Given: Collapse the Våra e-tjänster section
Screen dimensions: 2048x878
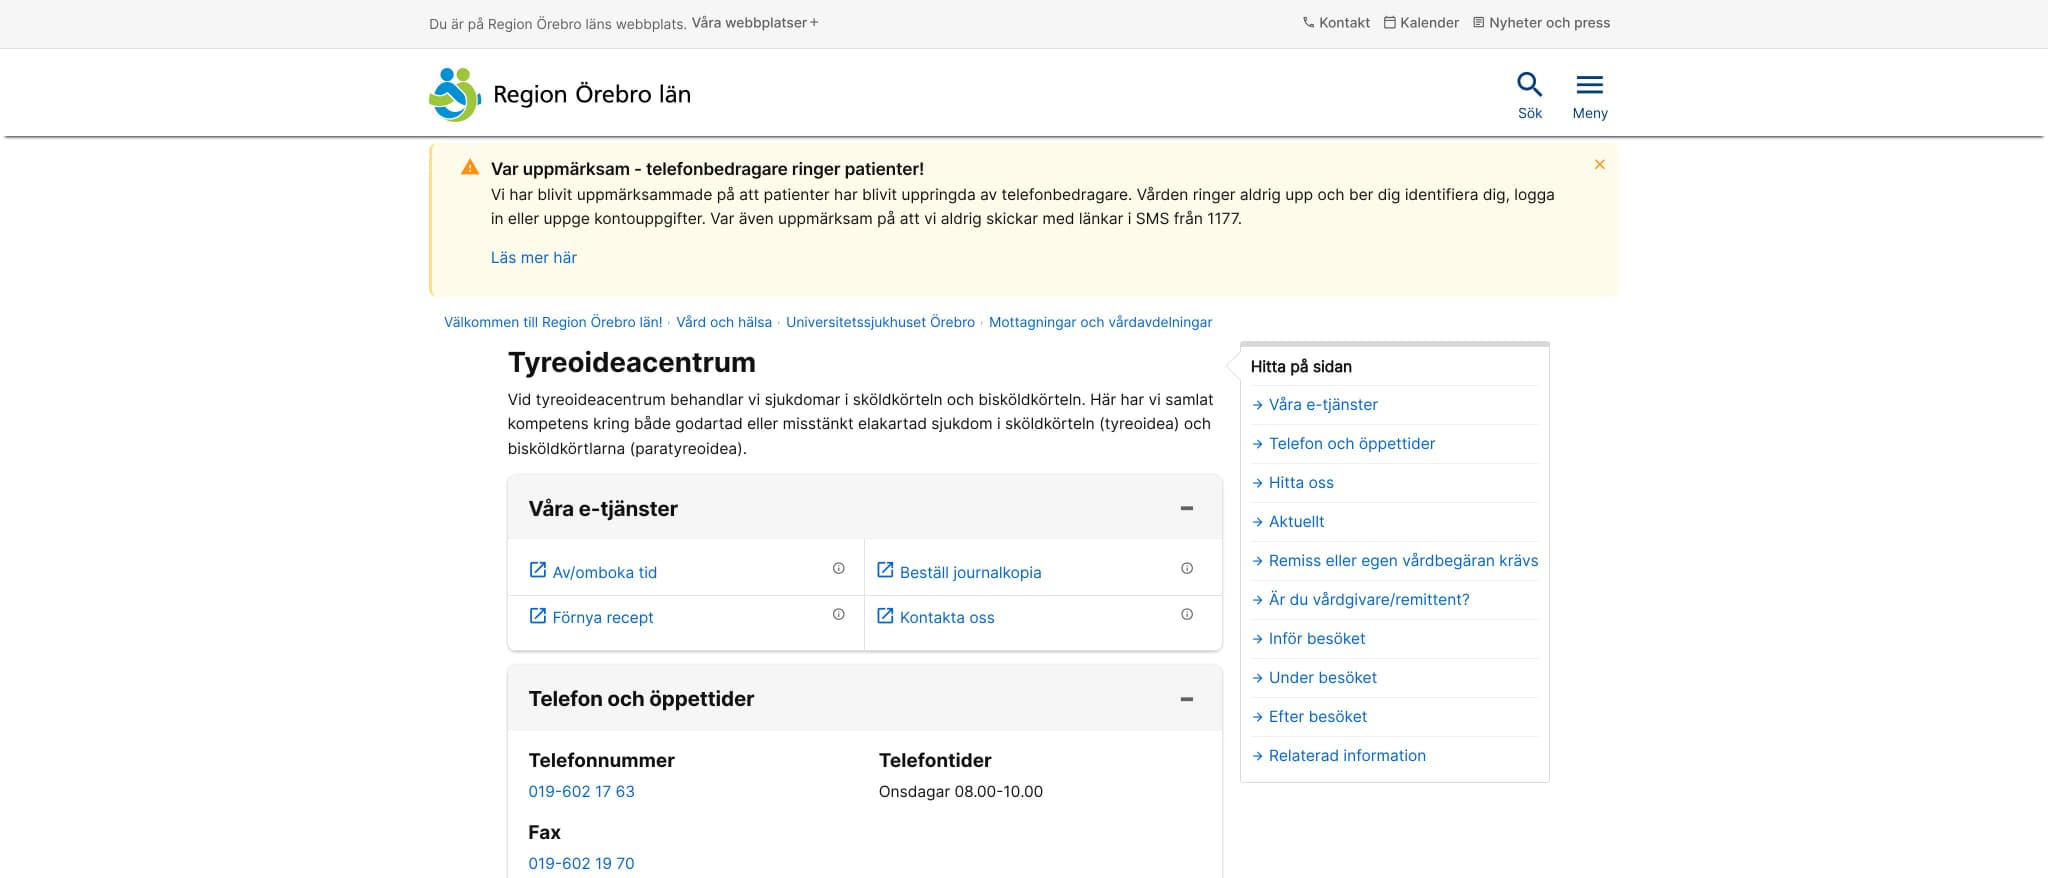Looking at the screenshot, I should pyautogui.click(x=1187, y=508).
